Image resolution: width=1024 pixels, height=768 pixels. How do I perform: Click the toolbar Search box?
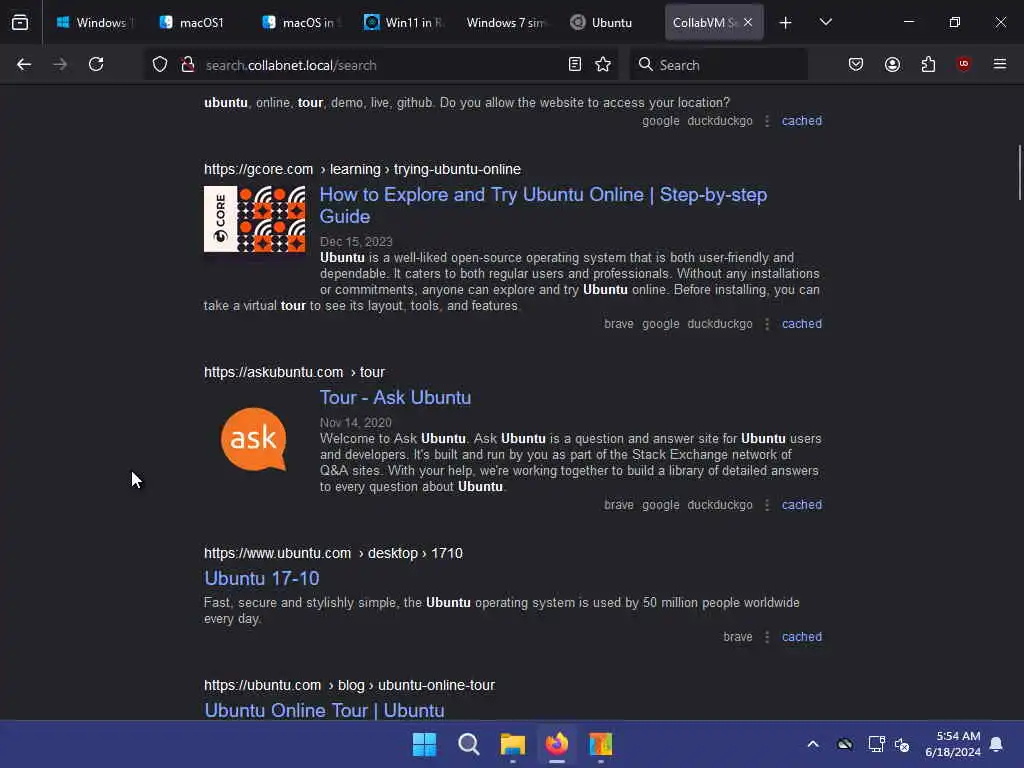coord(718,65)
